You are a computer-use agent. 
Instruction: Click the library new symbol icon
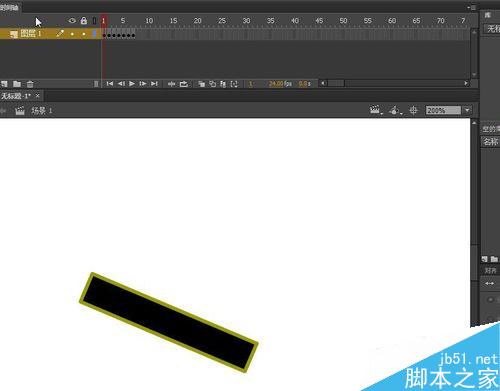[485, 259]
